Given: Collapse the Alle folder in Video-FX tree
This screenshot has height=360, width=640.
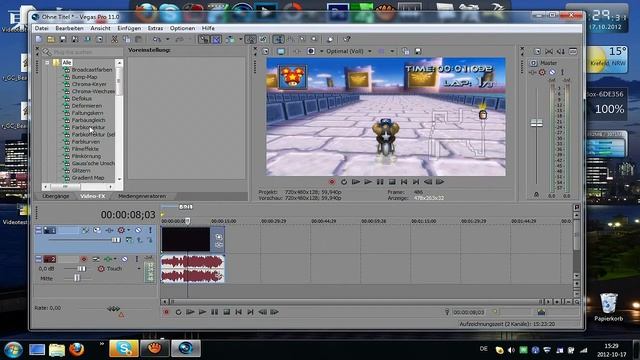Looking at the screenshot, I should 47,63.
